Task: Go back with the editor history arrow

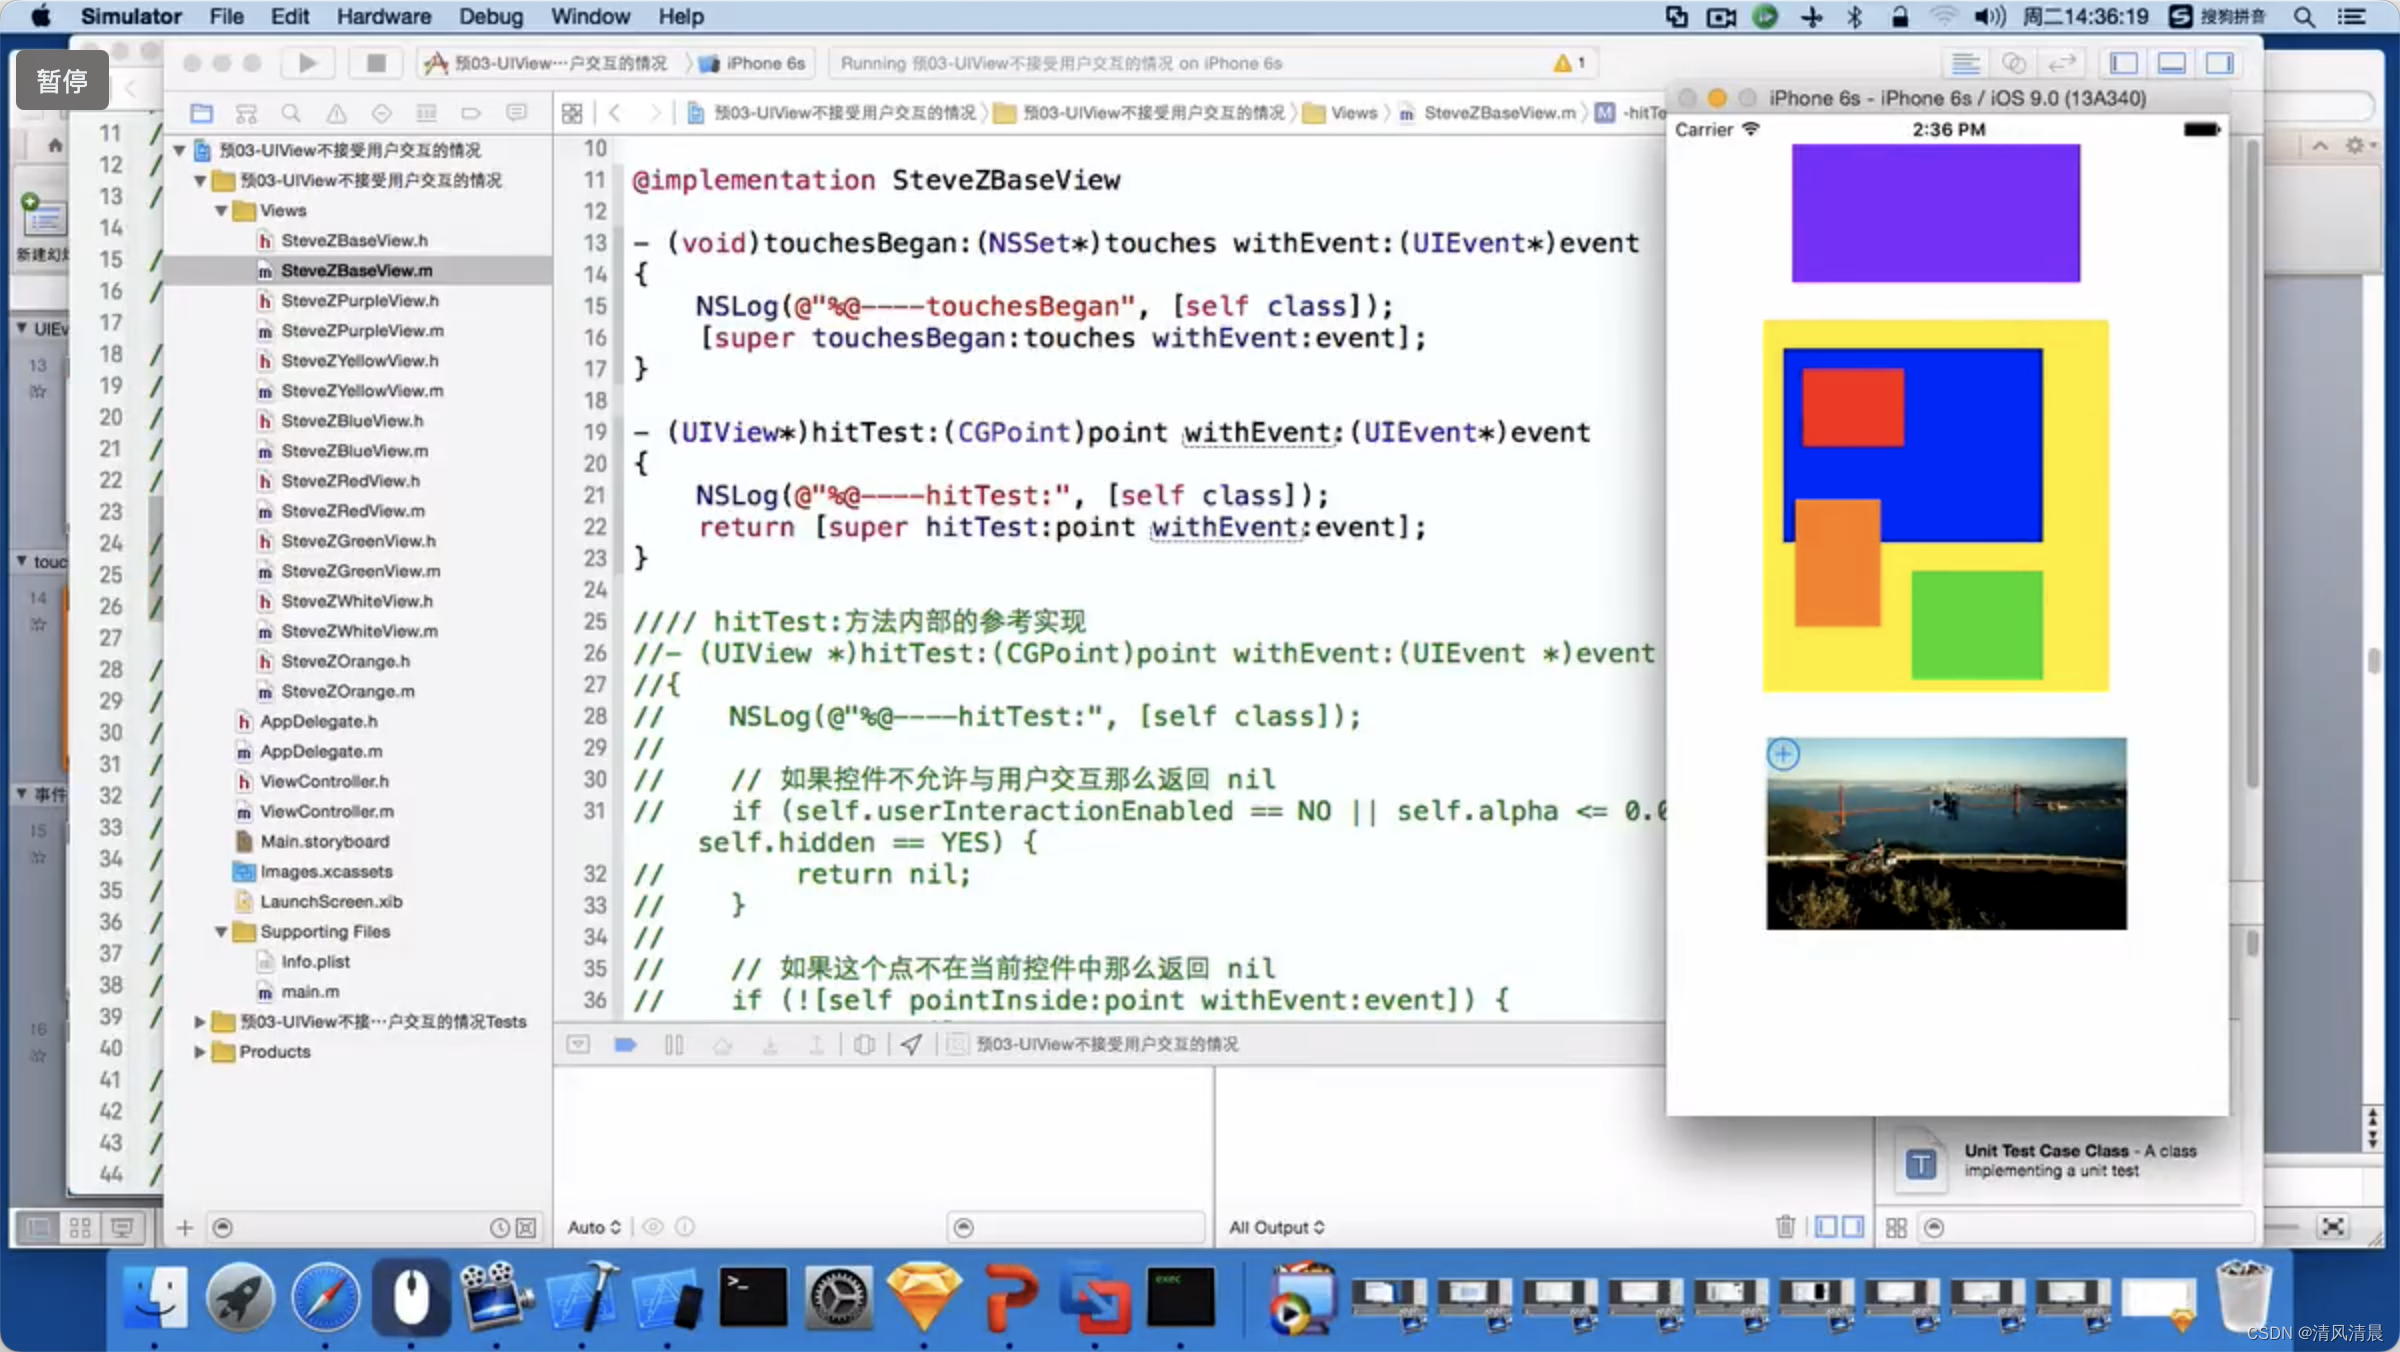Action: (615, 113)
